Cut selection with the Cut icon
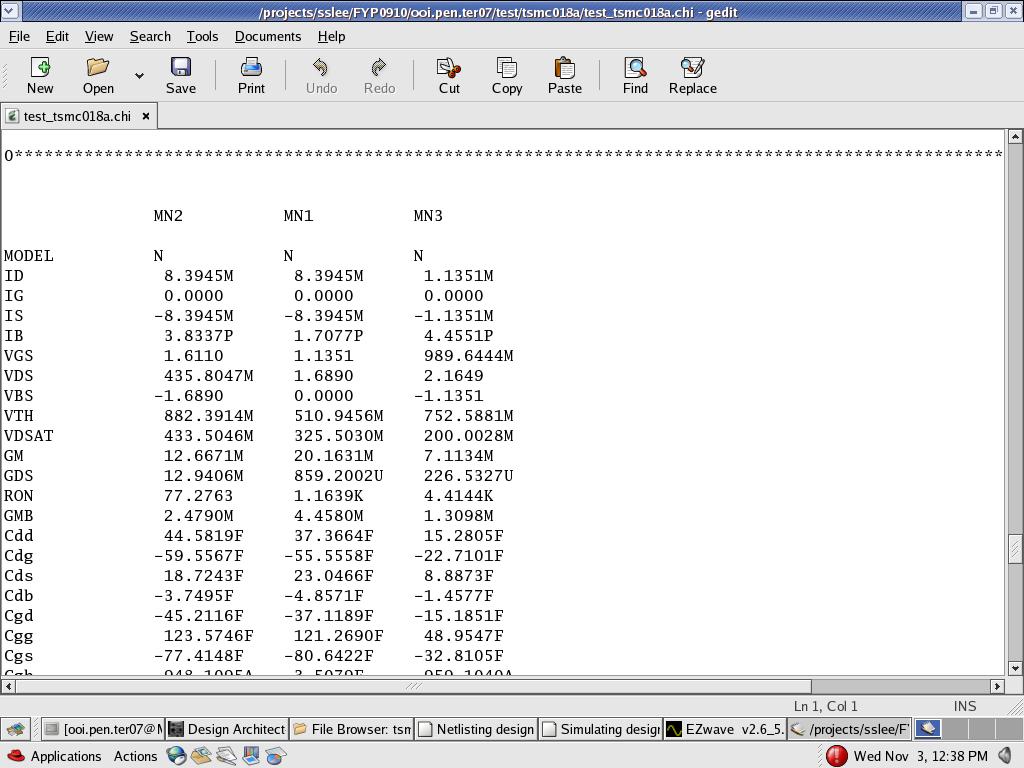 pos(449,76)
